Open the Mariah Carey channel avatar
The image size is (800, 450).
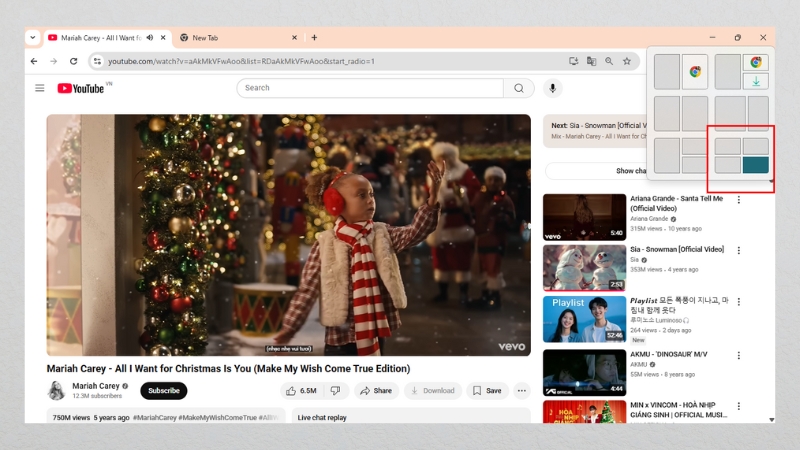click(x=56, y=390)
